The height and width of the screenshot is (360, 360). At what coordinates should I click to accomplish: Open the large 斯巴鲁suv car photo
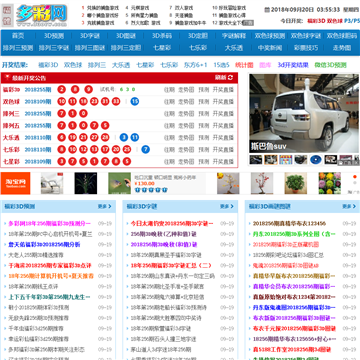(x=304, y=113)
